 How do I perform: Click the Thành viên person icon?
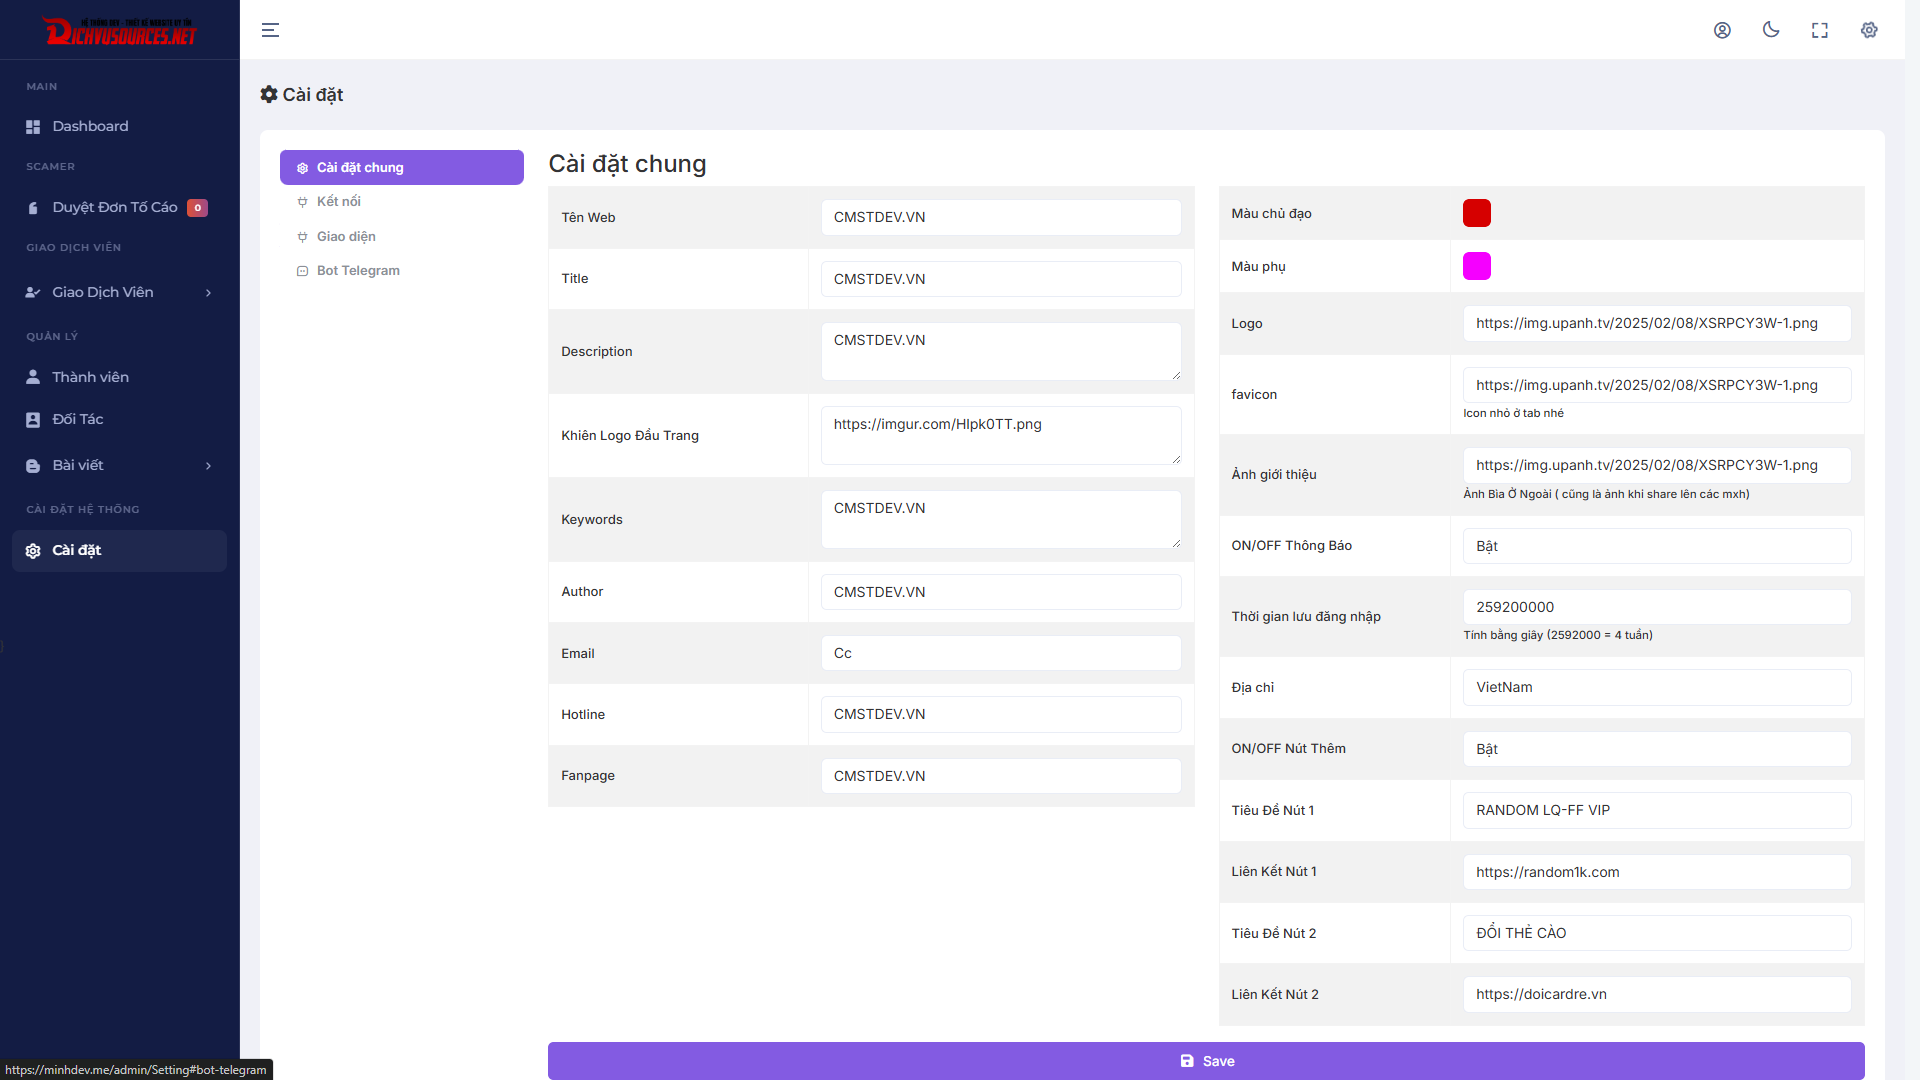(x=33, y=377)
